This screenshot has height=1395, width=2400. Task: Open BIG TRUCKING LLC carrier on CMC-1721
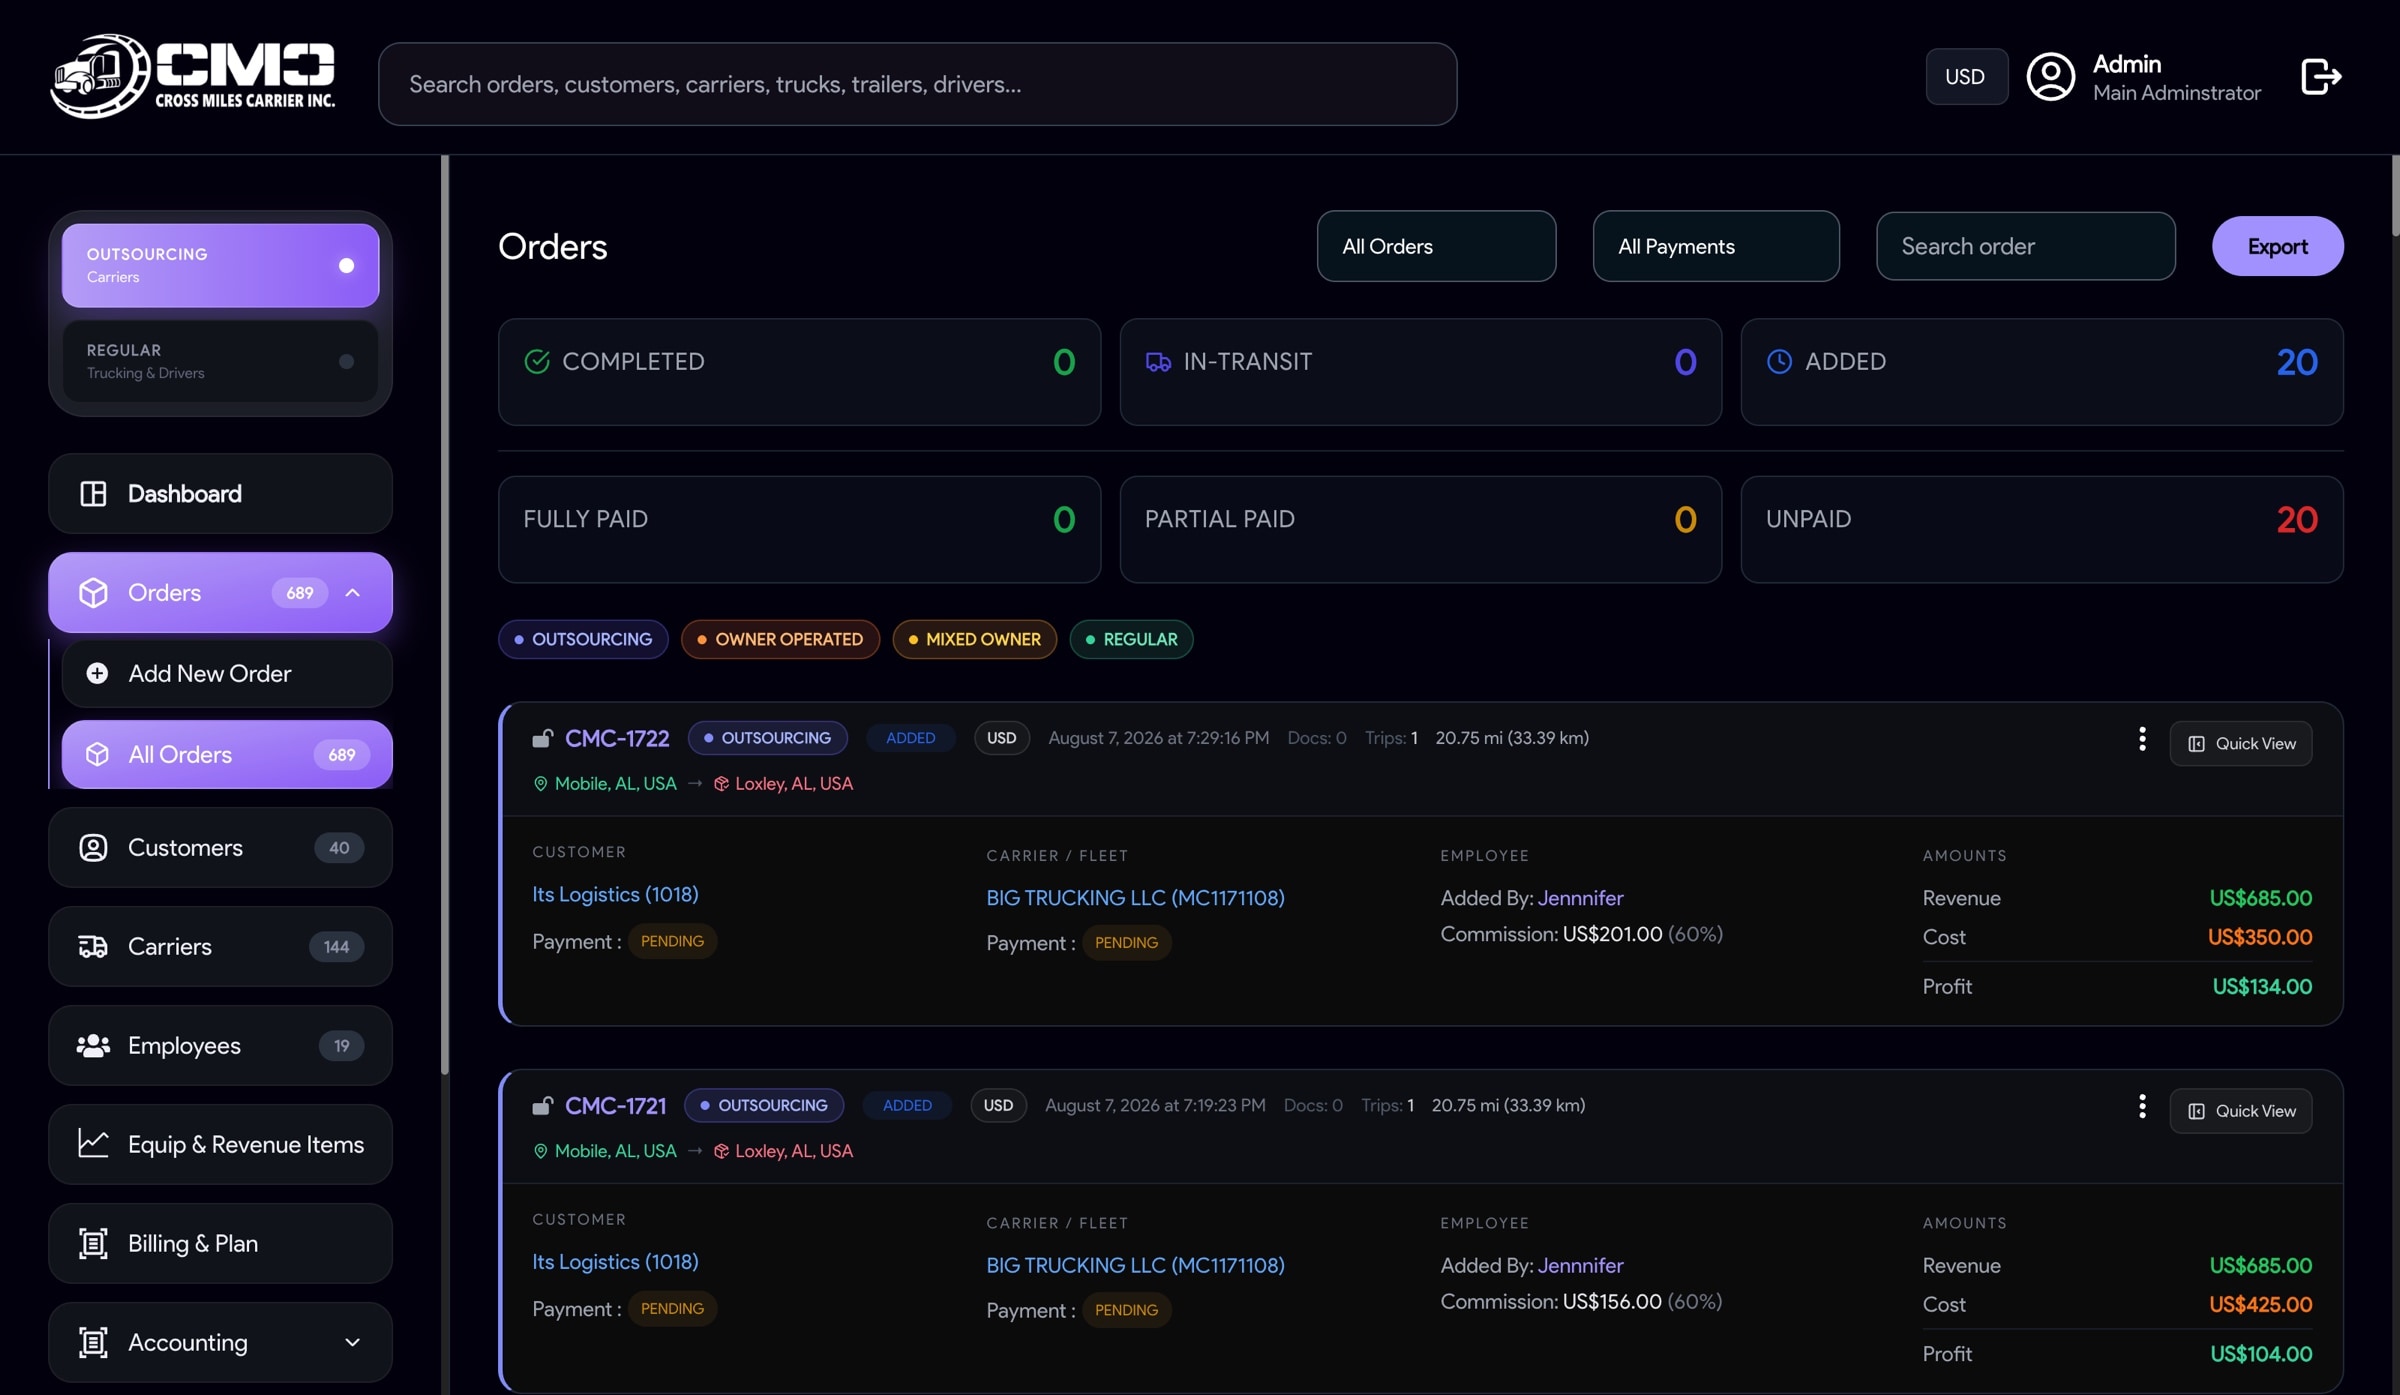[x=1135, y=1266]
